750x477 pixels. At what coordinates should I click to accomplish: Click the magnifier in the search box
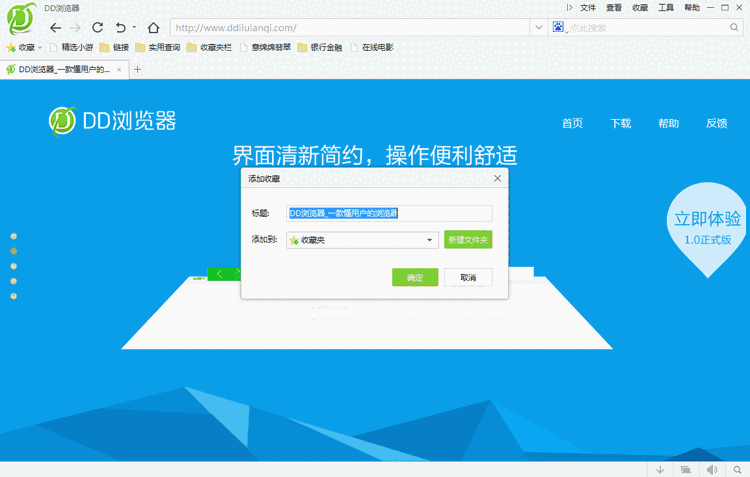[734, 27]
